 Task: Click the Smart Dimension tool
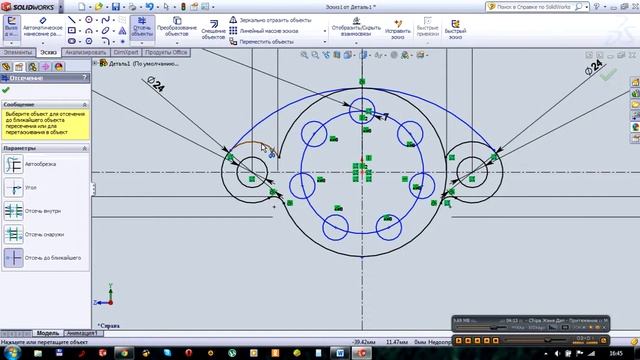coord(42,27)
